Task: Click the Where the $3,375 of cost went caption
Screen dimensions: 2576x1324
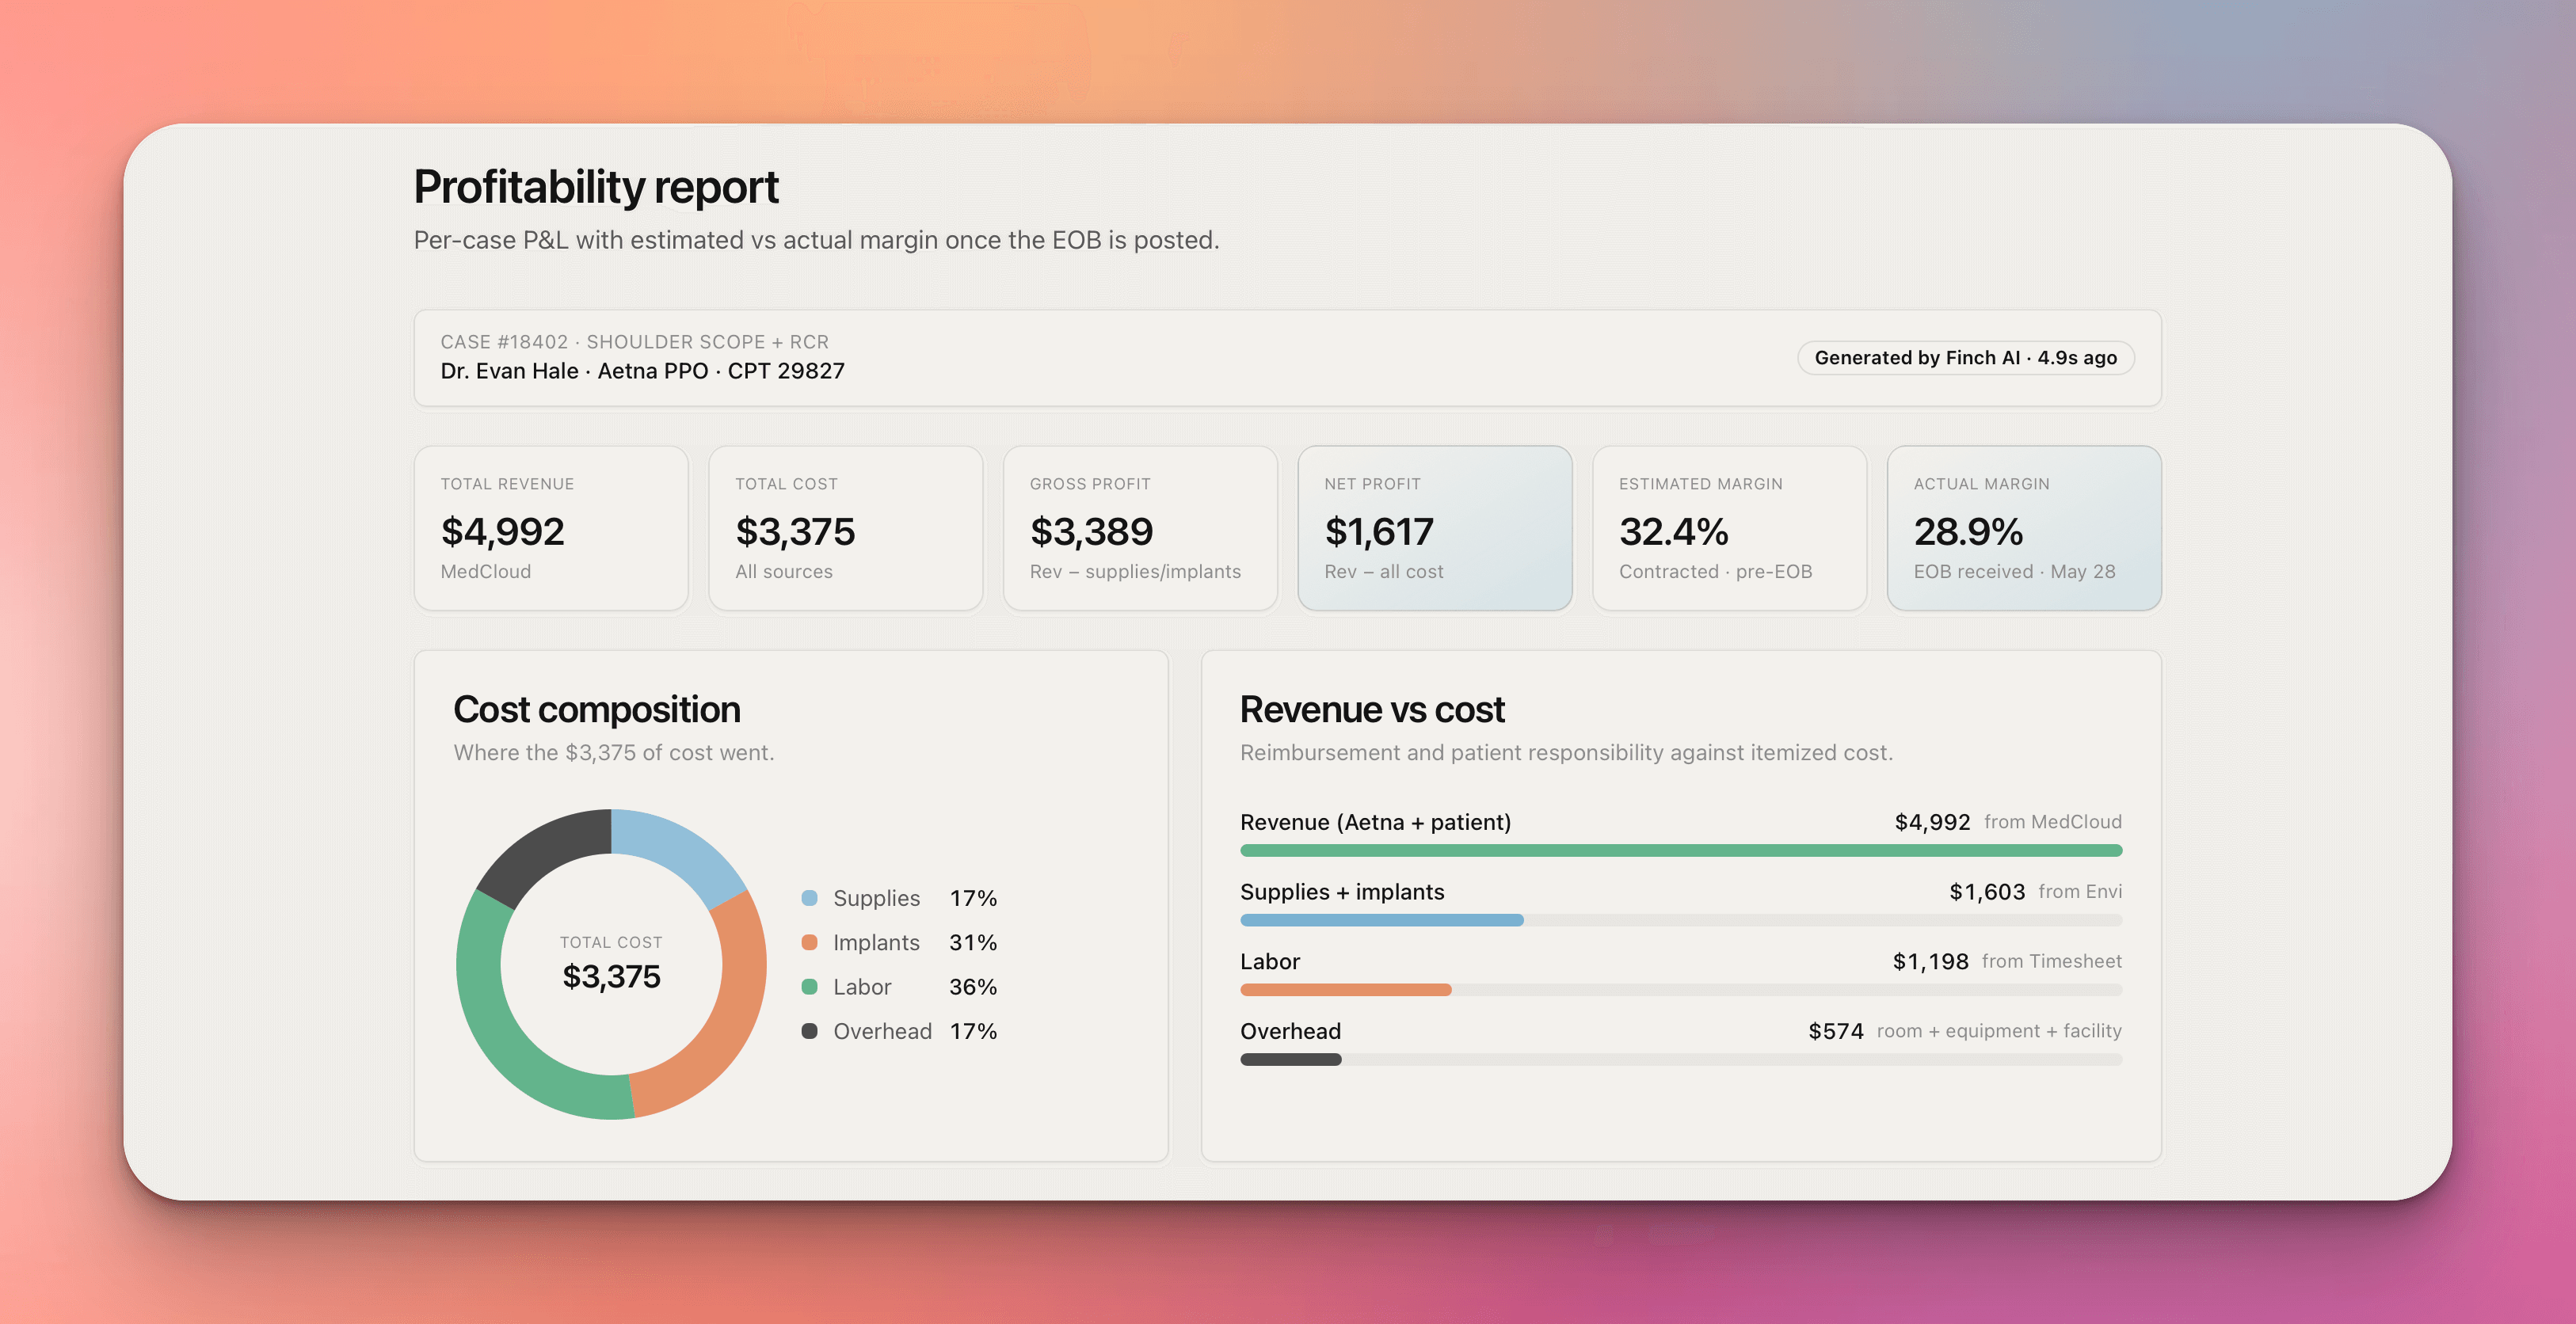Action: click(x=614, y=753)
